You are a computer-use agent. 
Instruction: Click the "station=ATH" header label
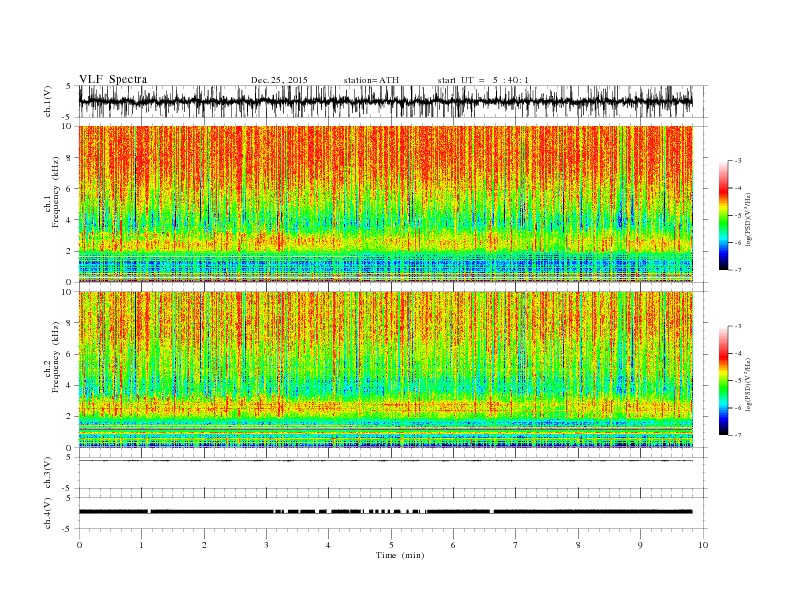pos(371,80)
